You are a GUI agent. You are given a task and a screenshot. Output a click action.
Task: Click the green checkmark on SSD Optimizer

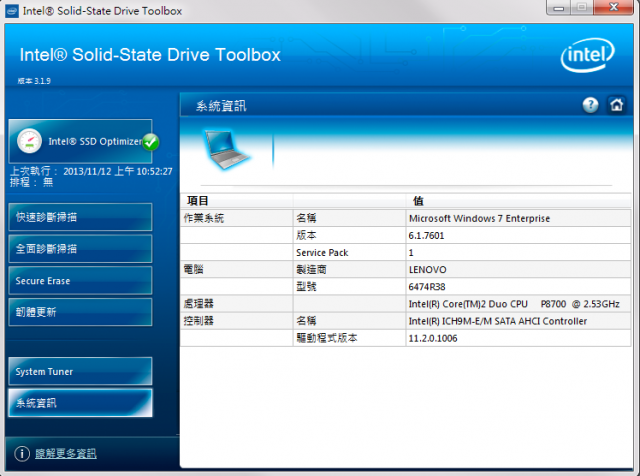click(x=151, y=142)
